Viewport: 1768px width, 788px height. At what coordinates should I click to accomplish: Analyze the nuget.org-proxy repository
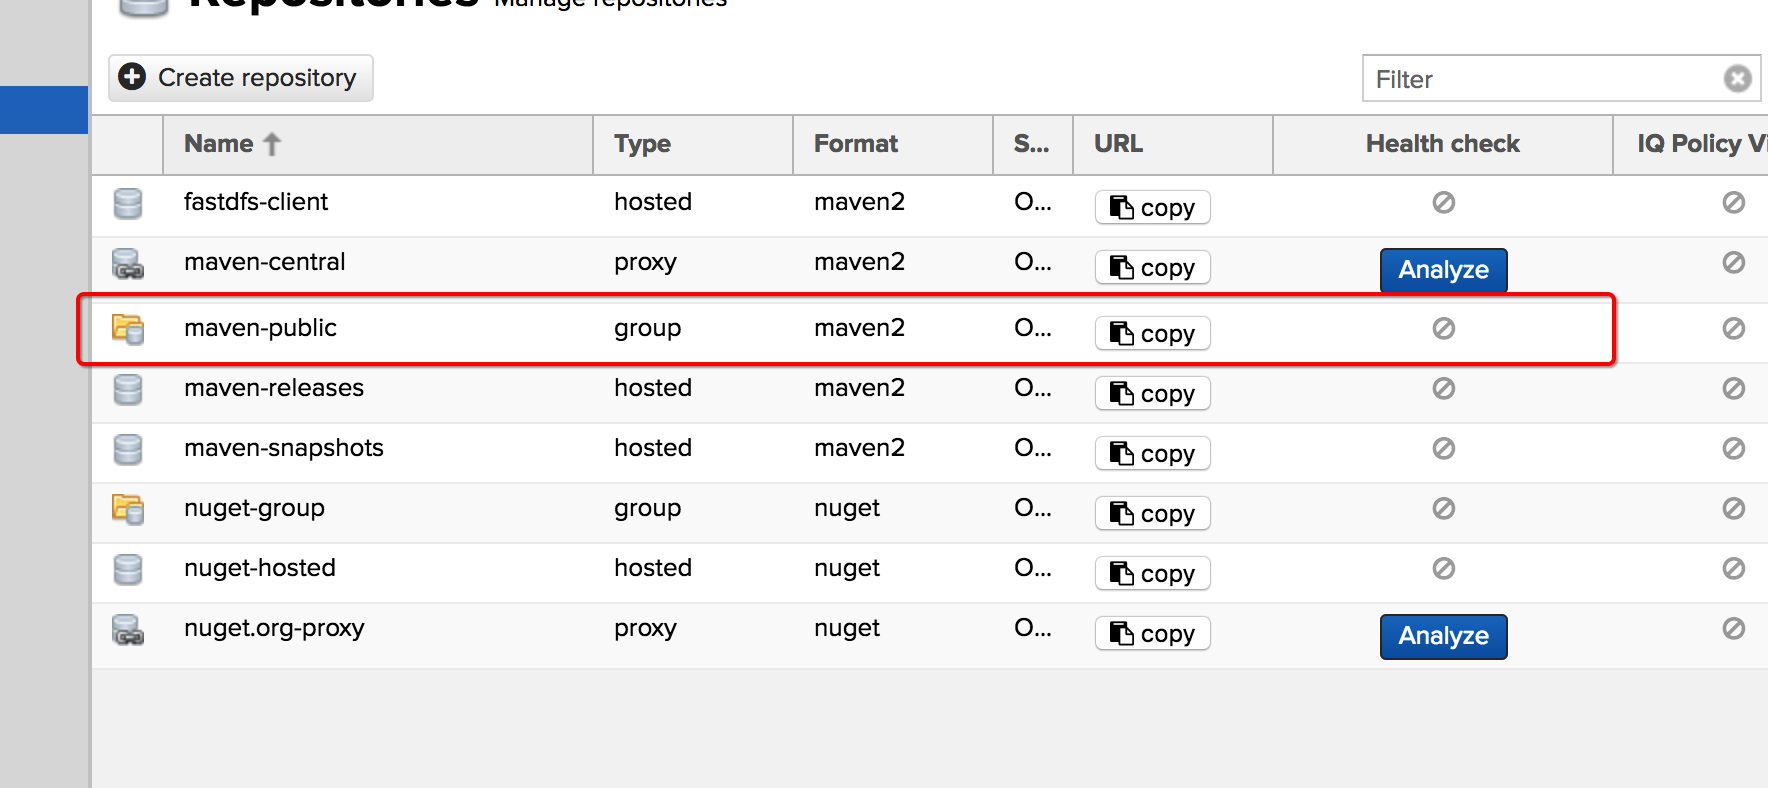click(1443, 636)
